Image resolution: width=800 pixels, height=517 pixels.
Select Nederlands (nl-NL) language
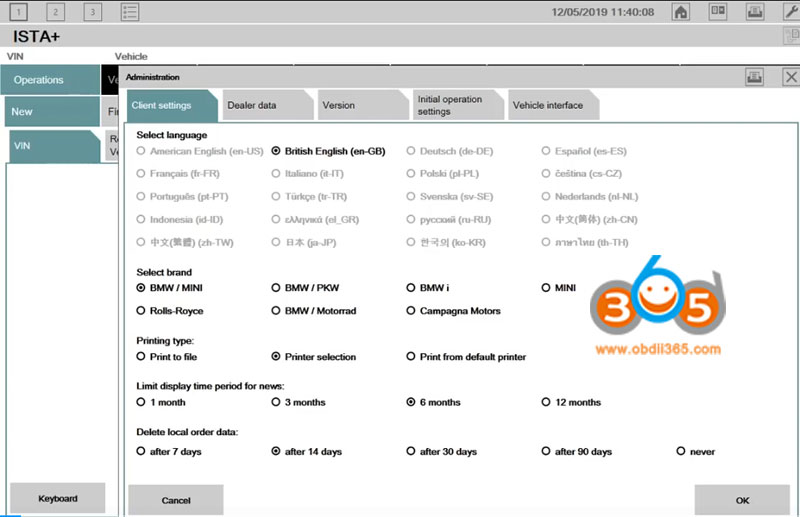(590, 196)
